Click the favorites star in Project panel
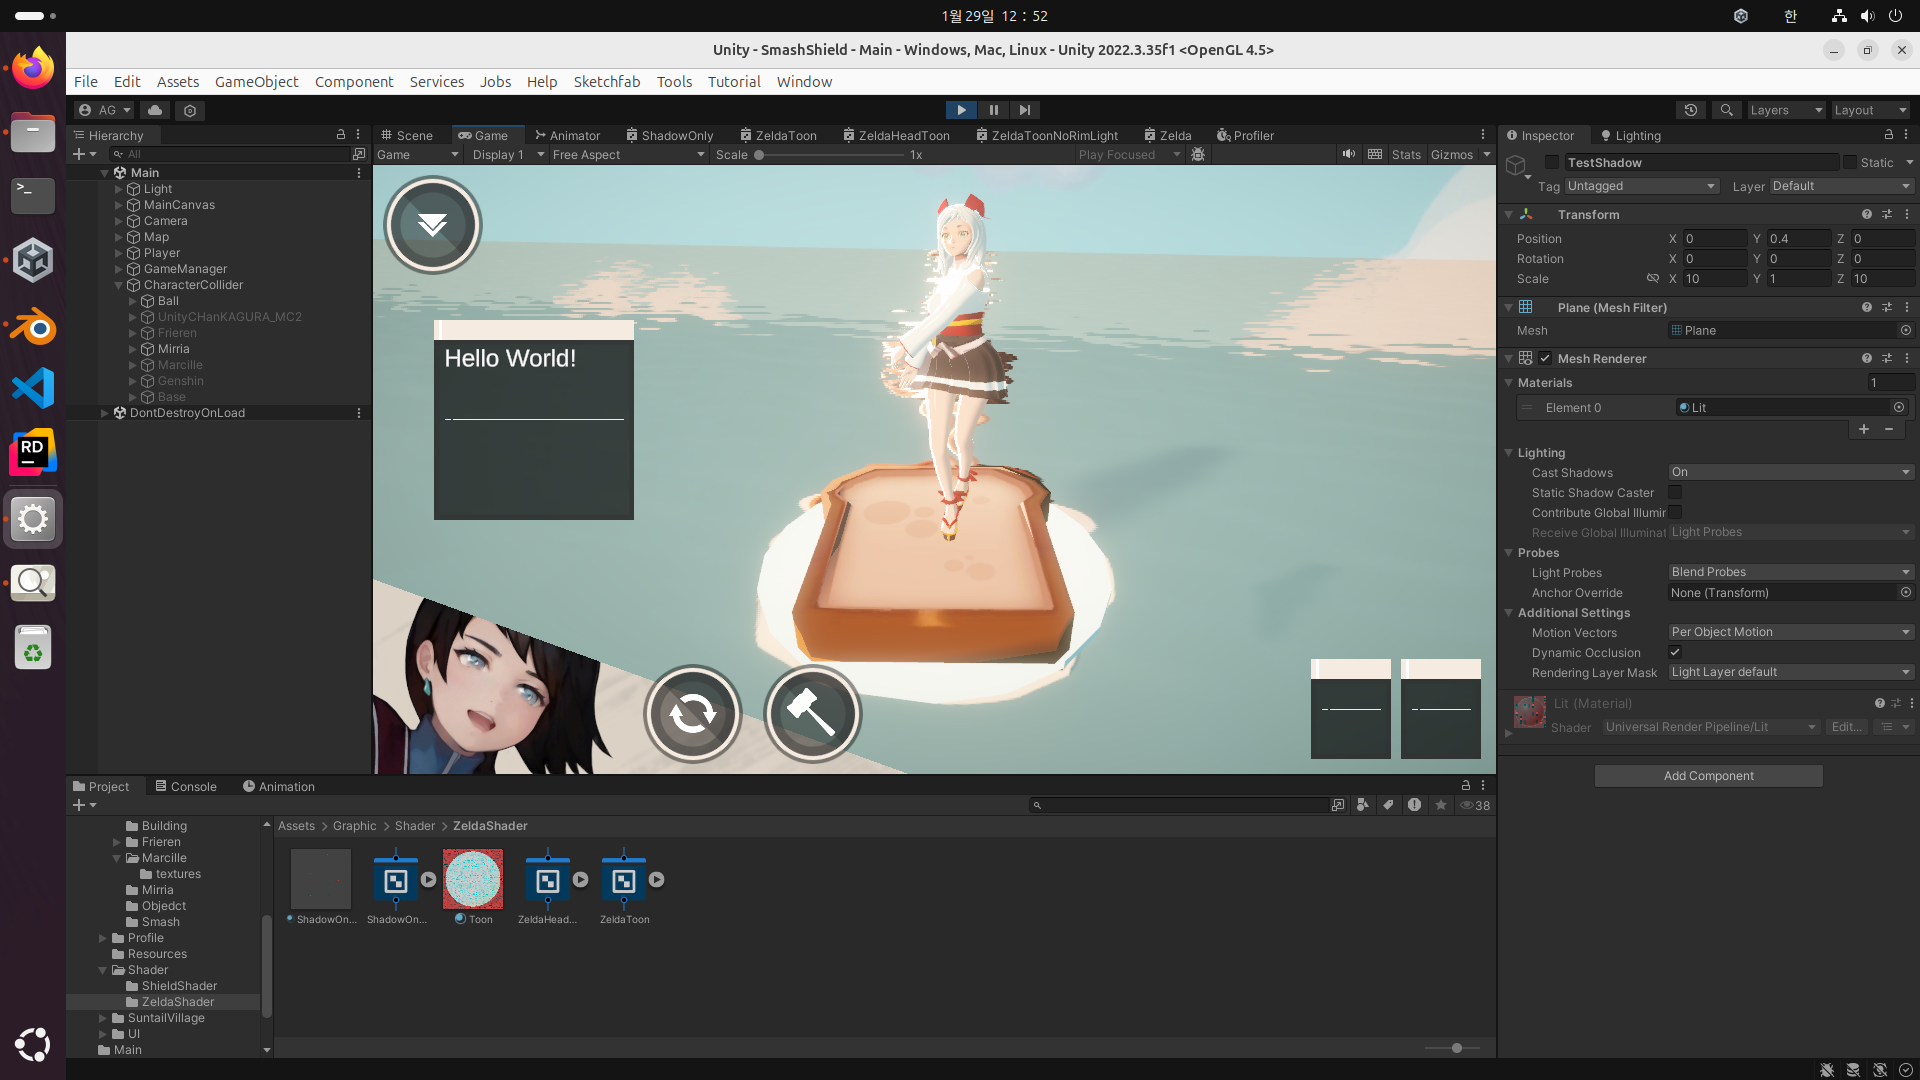The height and width of the screenshot is (1080, 1920). [x=1441, y=805]
